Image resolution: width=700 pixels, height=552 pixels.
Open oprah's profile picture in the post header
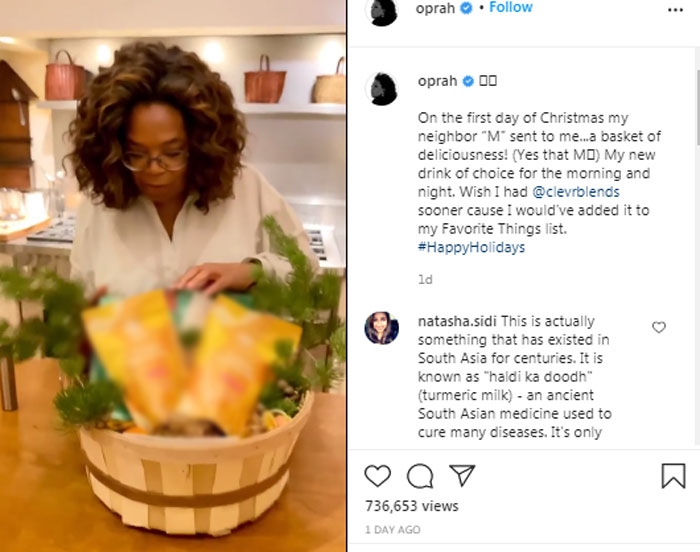tap(384, 9)
